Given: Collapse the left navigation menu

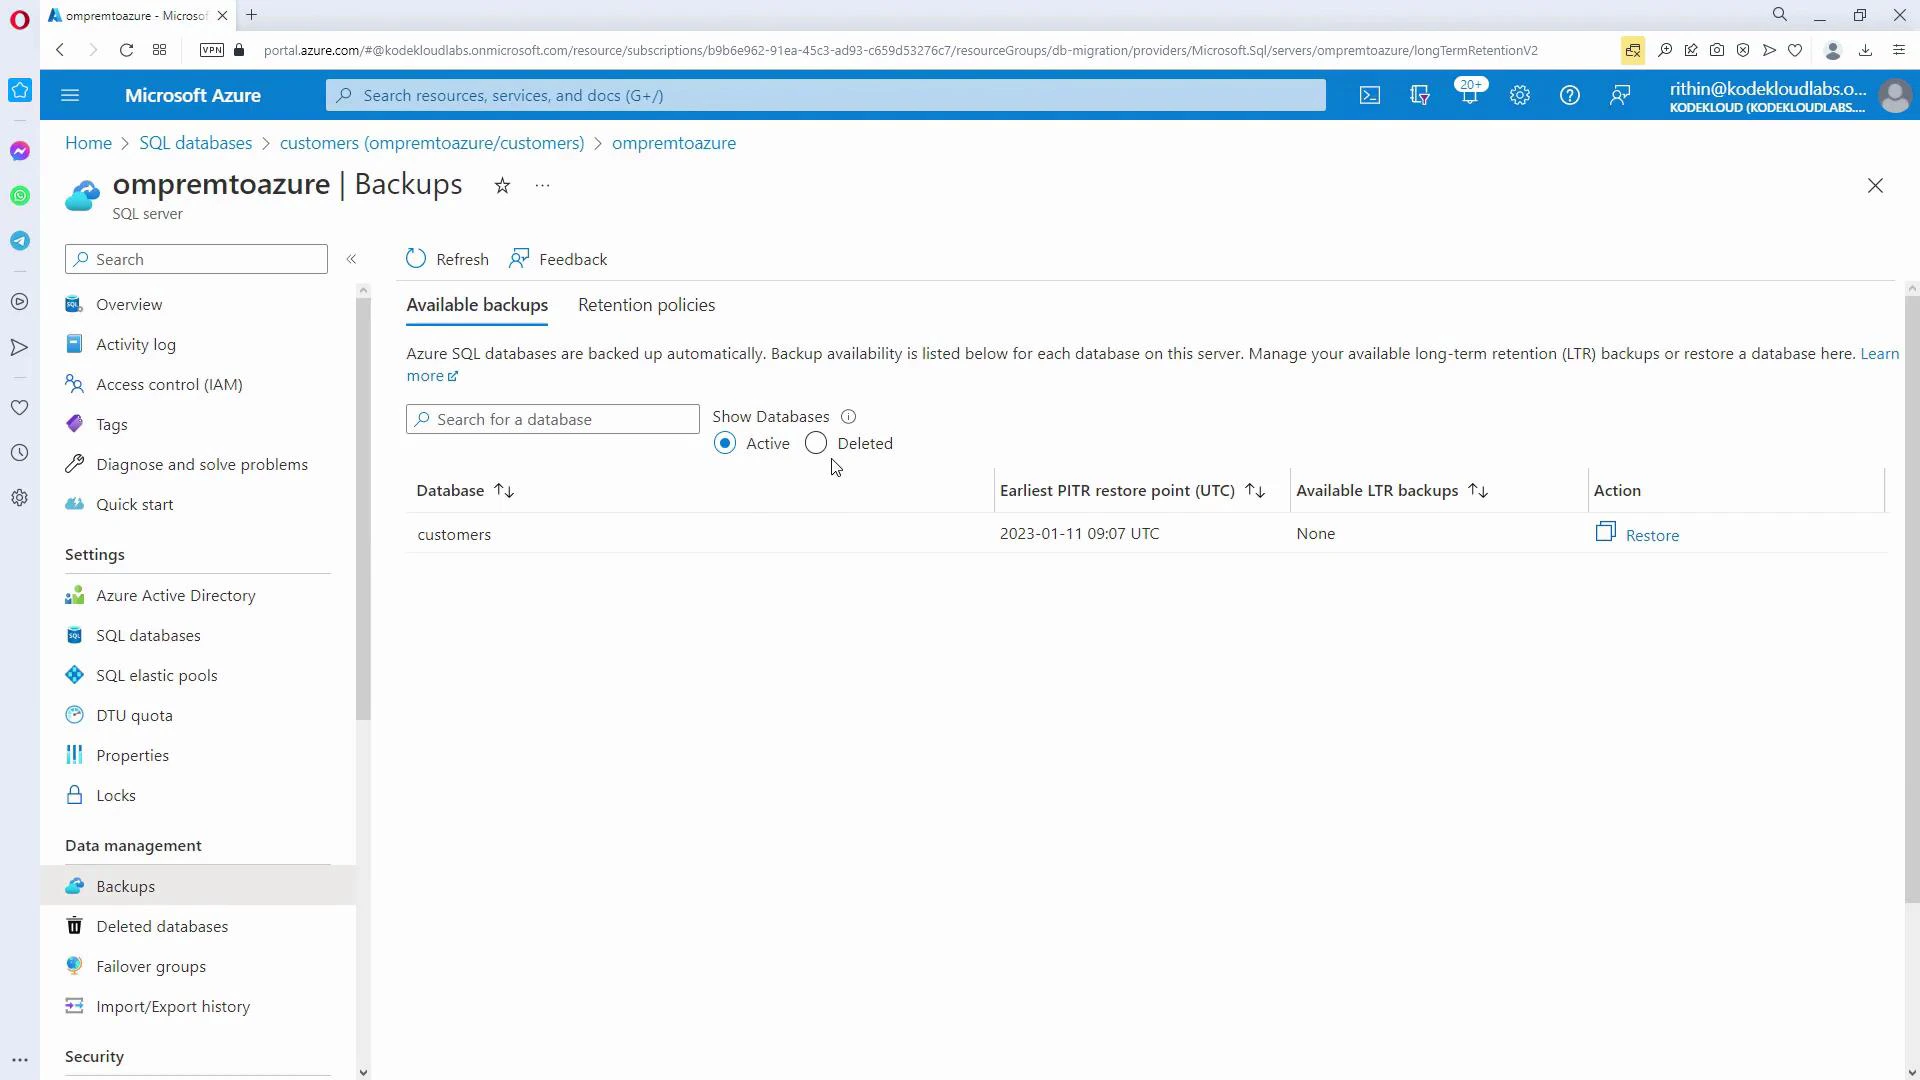Looking at the screenshot, I should (352, 258).
